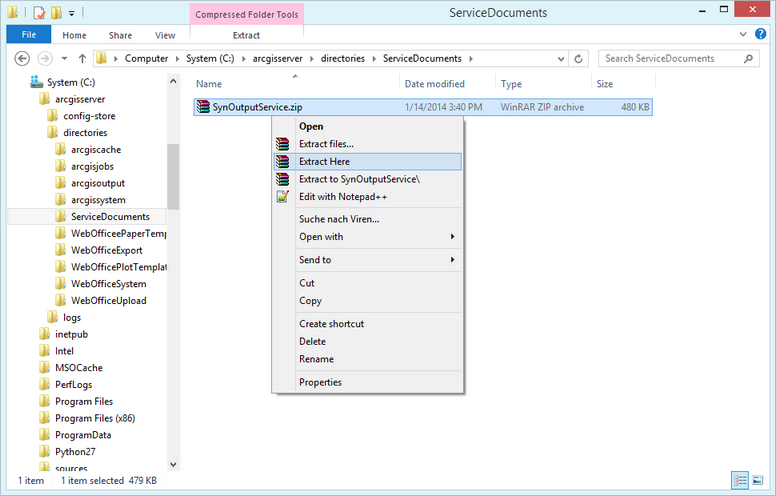The height and width of the screenshot is (496, 776).
Task: Choose Delete in context menu
Action: click(x=367, y=342)
